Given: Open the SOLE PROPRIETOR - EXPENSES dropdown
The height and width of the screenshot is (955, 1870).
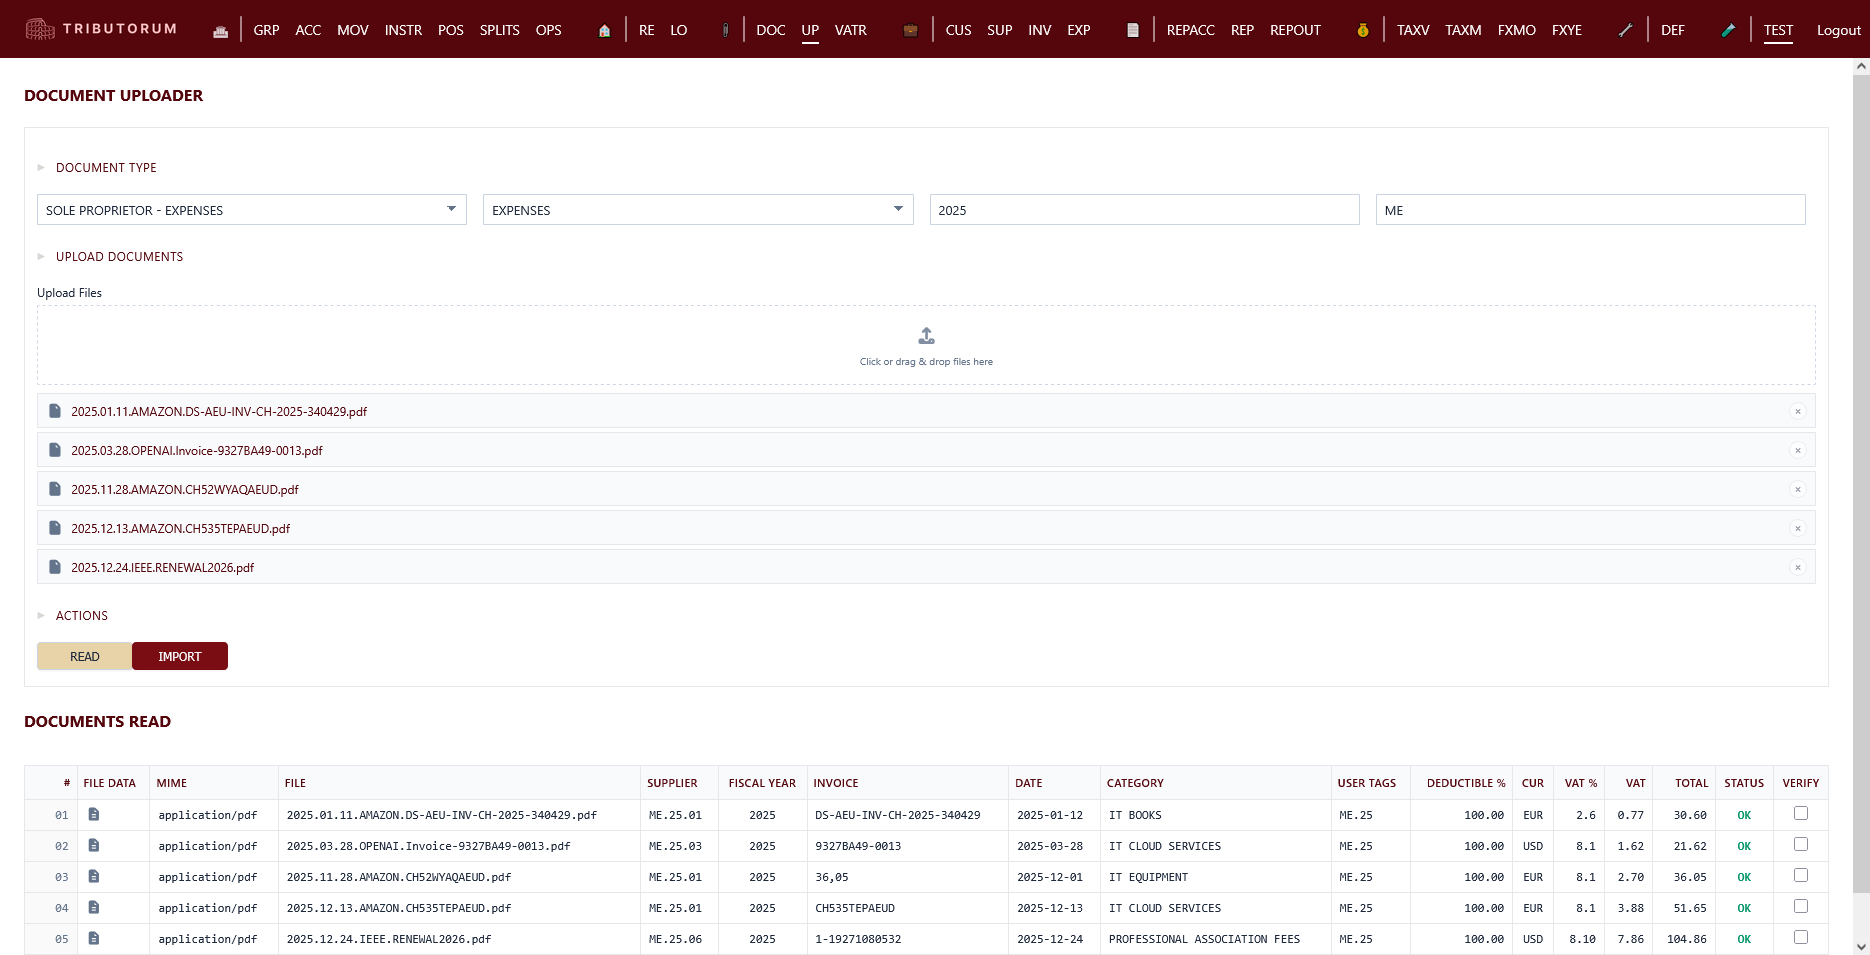Looking at the screenshot, I should click(252, 210).
